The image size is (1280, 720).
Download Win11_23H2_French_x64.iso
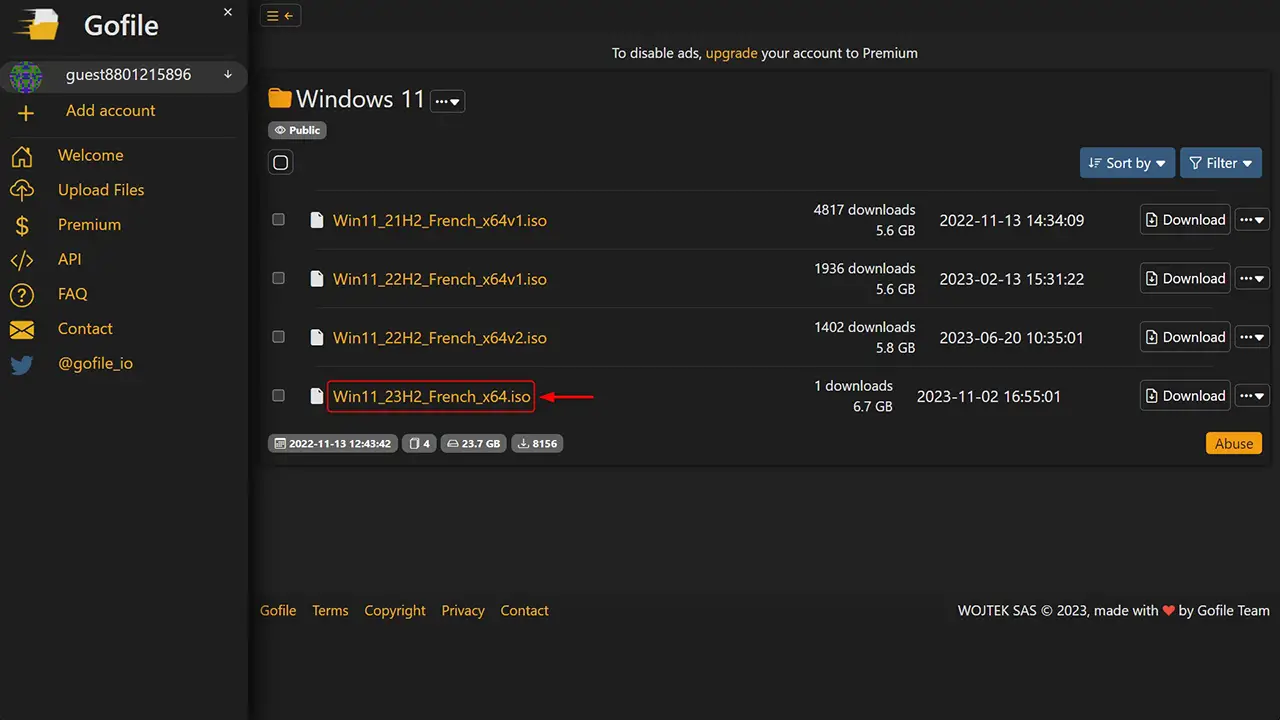1185,395
